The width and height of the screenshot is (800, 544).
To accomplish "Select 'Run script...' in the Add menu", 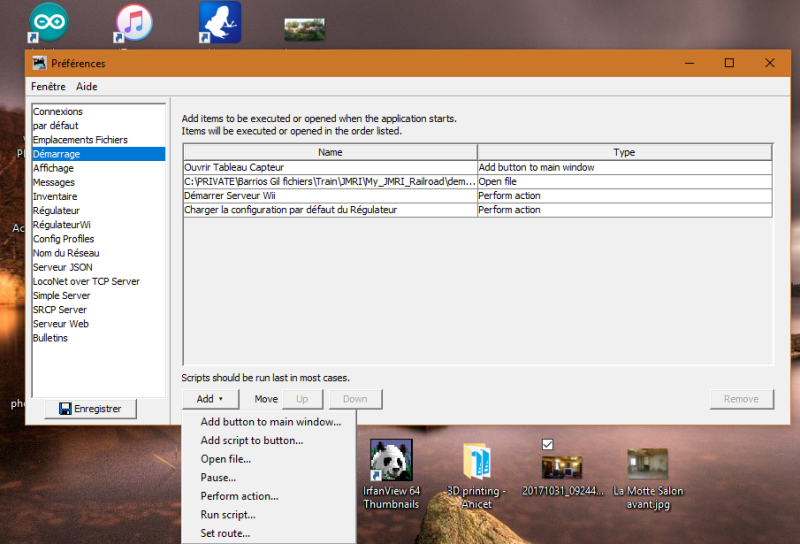I will pyautogui.click(x=228, y=515).
